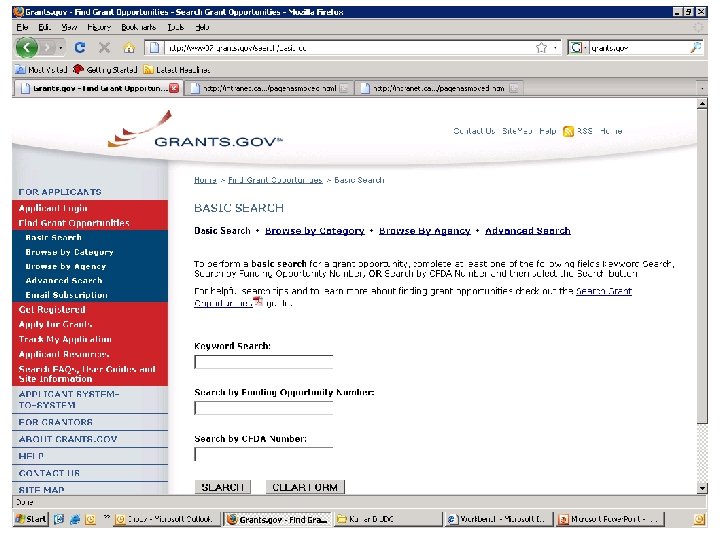Click the Funding Opportunity Number field
Viewport: 720px width, 540px height.
(264, 408)
